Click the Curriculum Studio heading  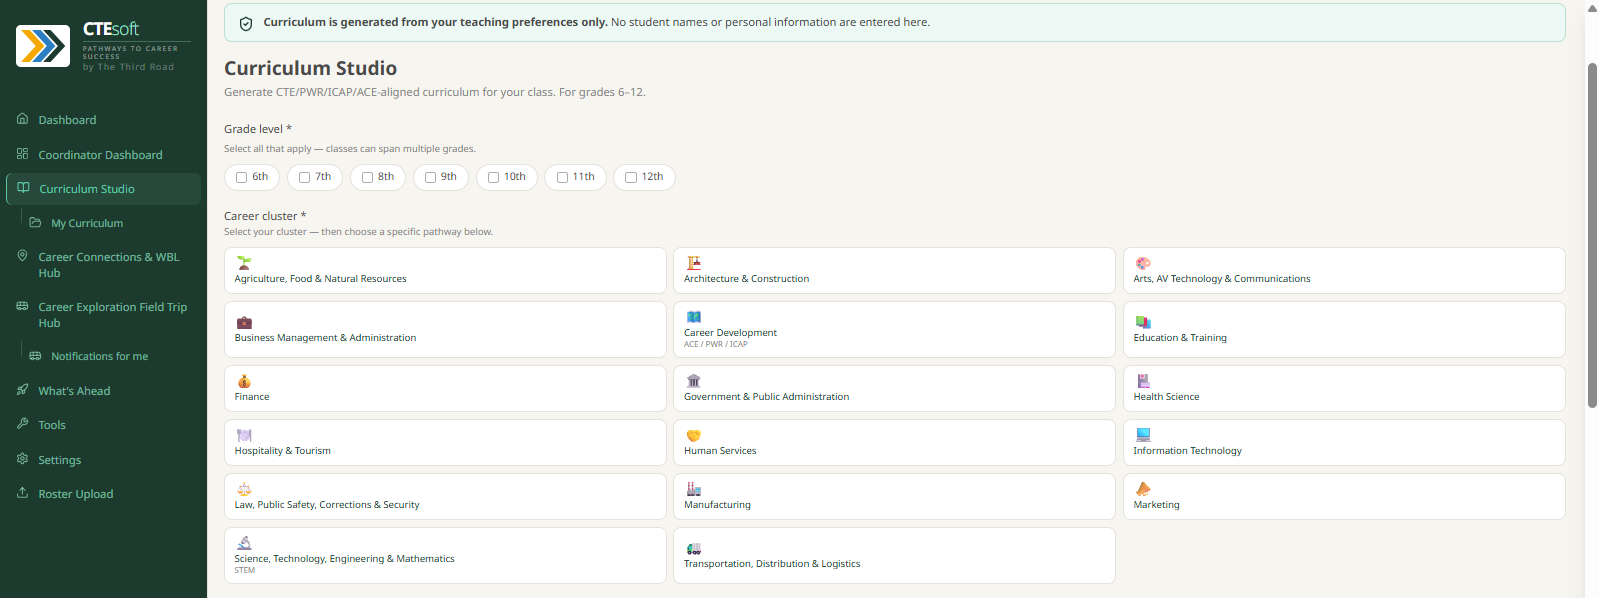(310, 68)
